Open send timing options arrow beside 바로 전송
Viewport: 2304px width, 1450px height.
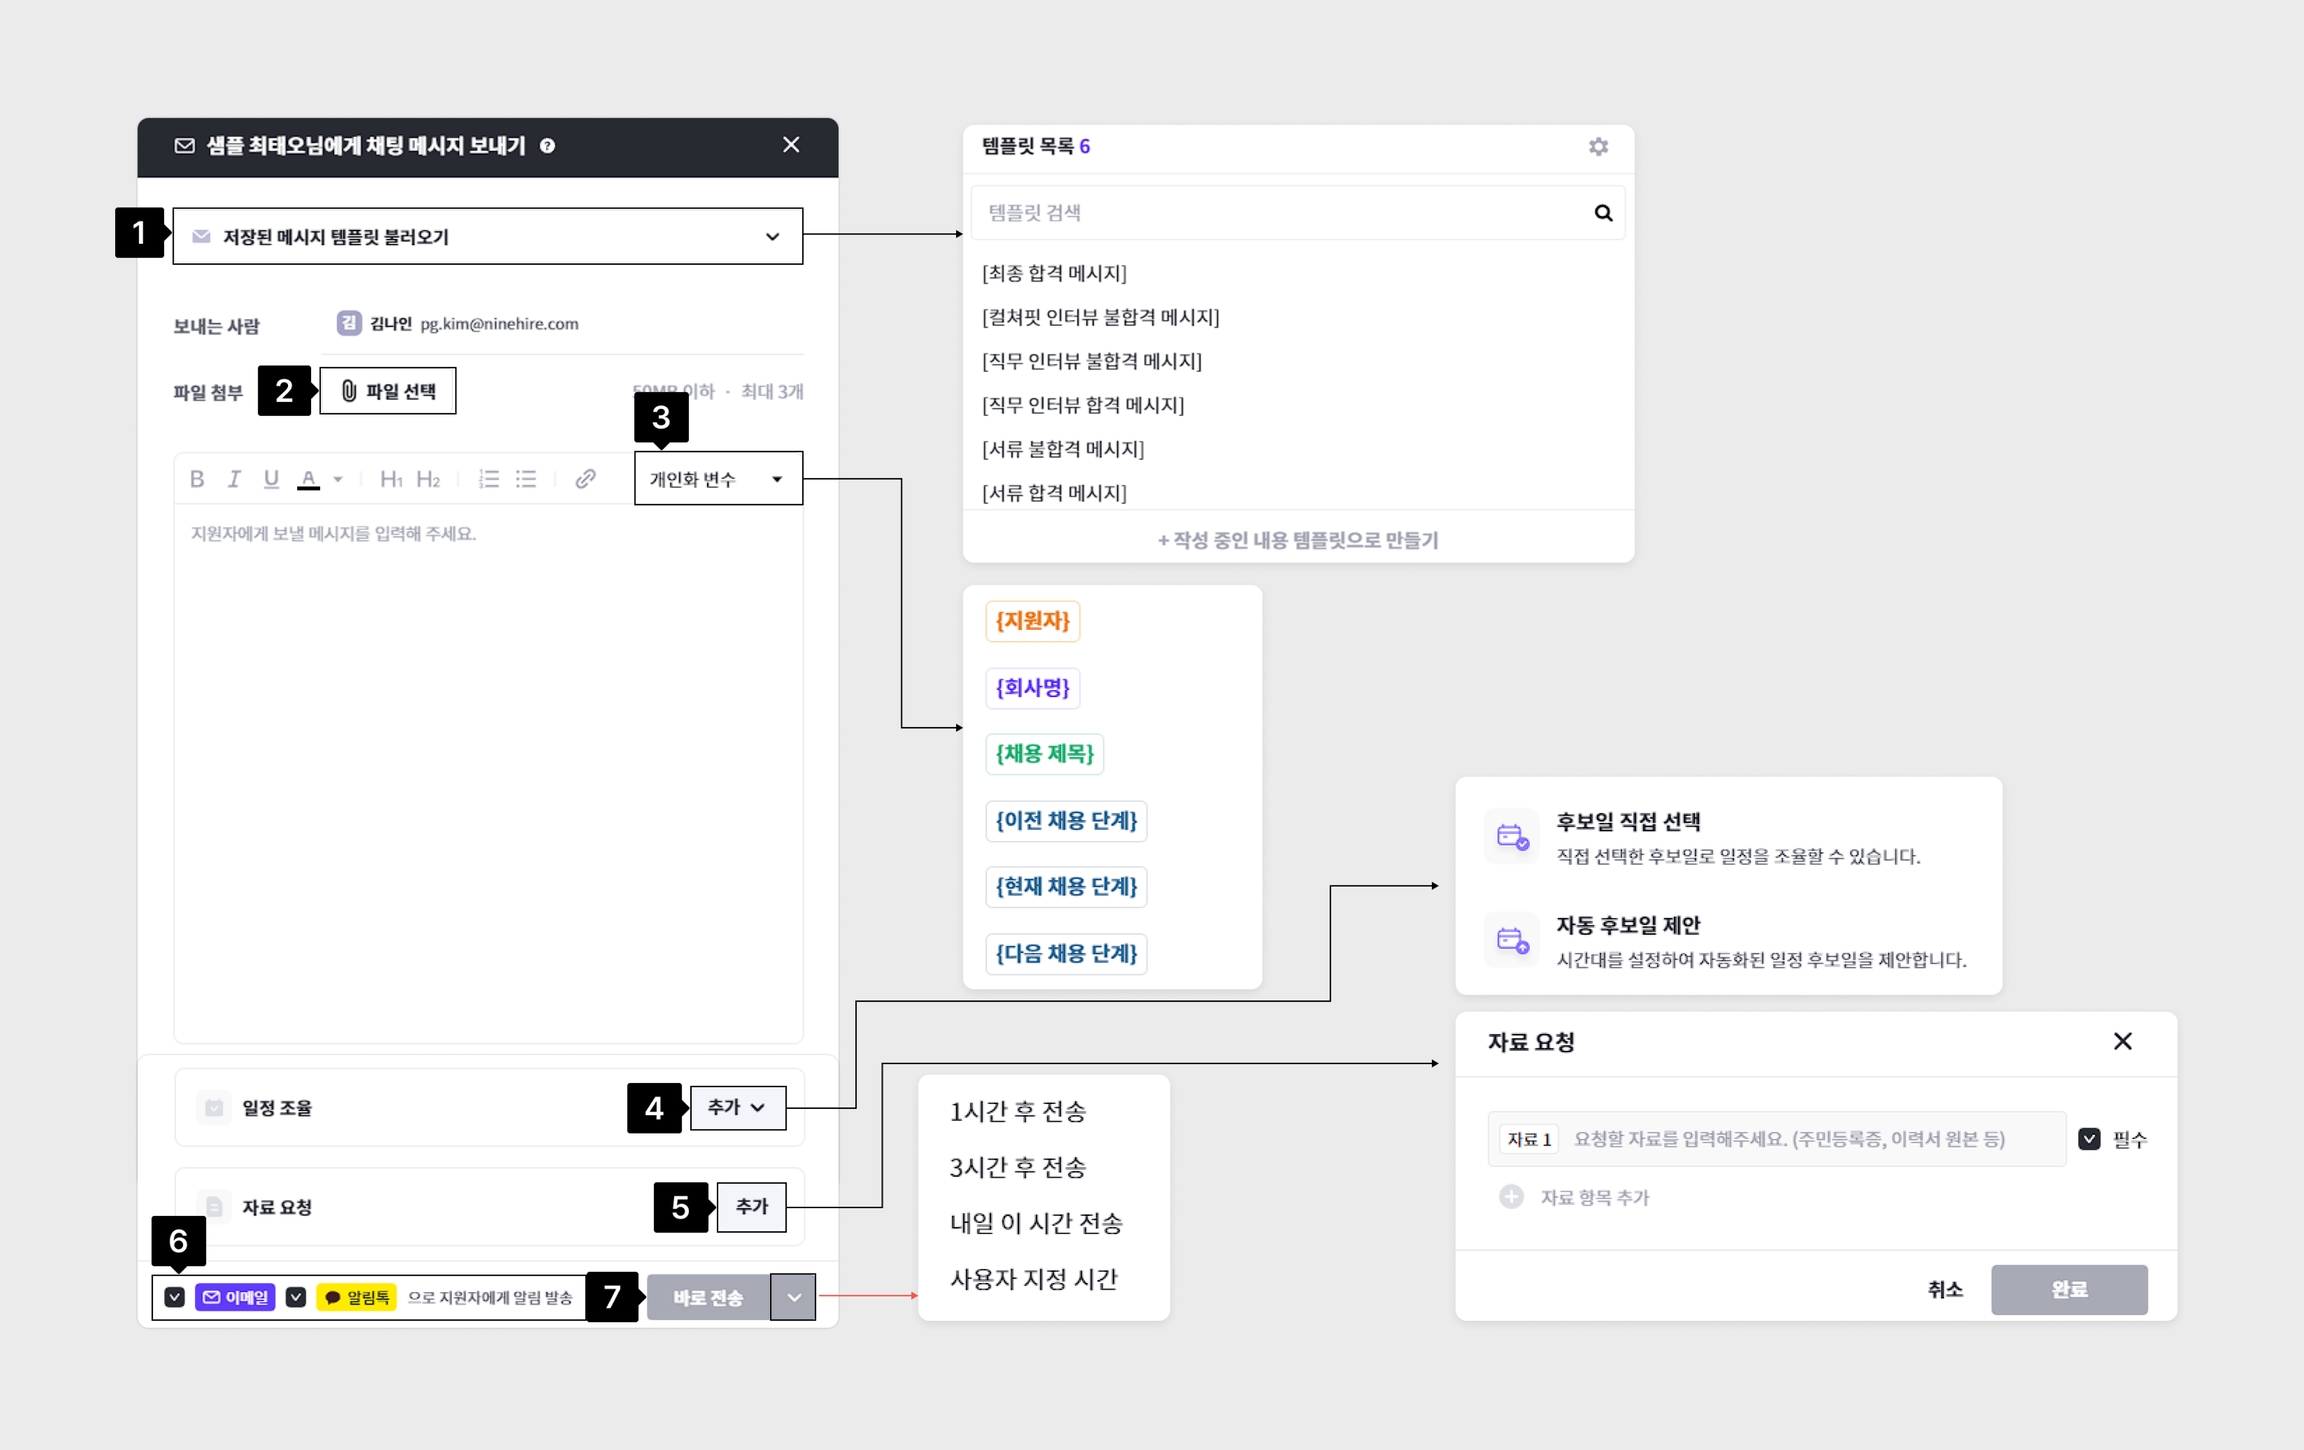(x=793, y=1297)
